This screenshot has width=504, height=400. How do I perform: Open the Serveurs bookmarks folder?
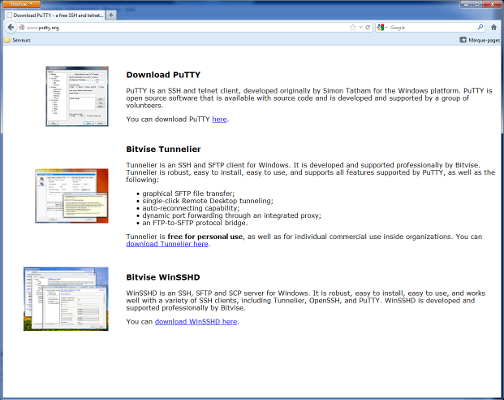point(17,40)
